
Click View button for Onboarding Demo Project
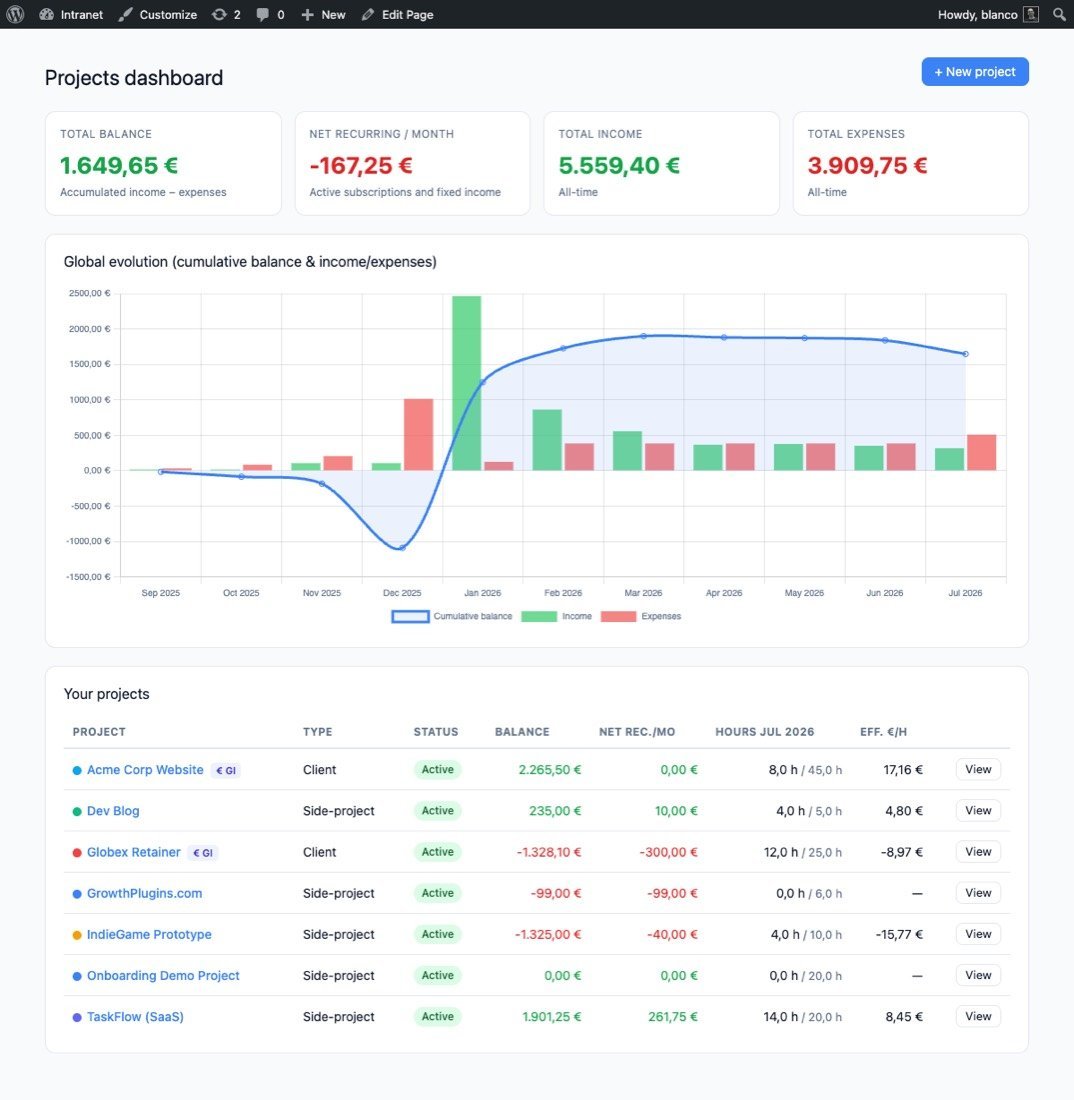pos(978,975)
